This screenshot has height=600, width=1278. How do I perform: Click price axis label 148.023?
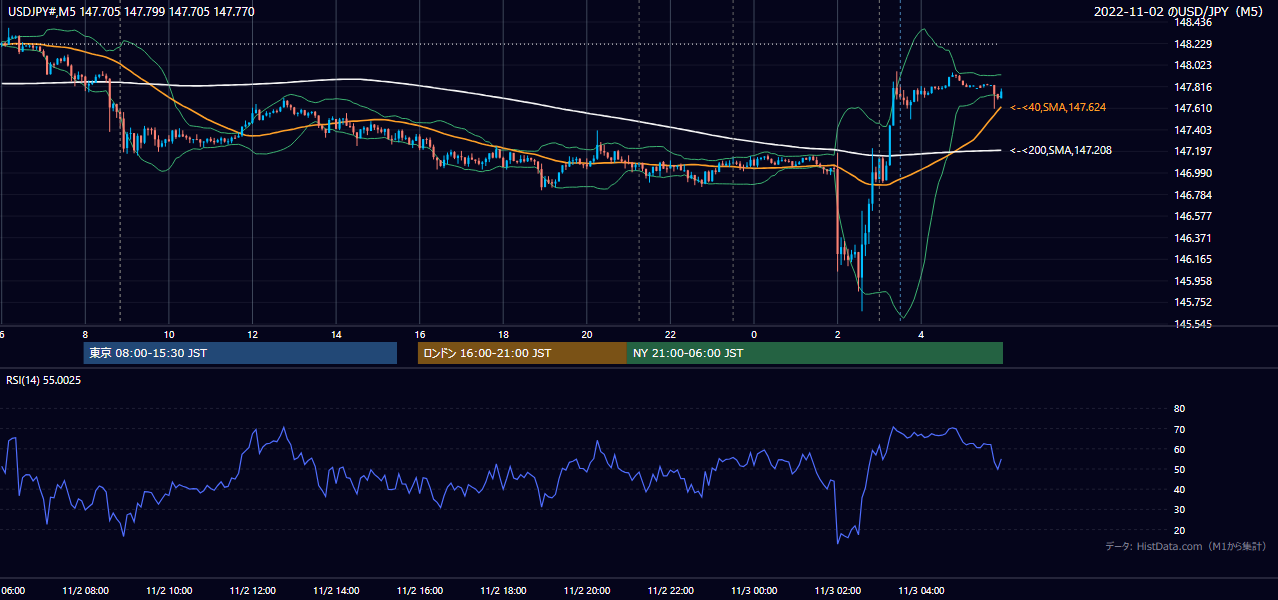[x=1195, y=65]
